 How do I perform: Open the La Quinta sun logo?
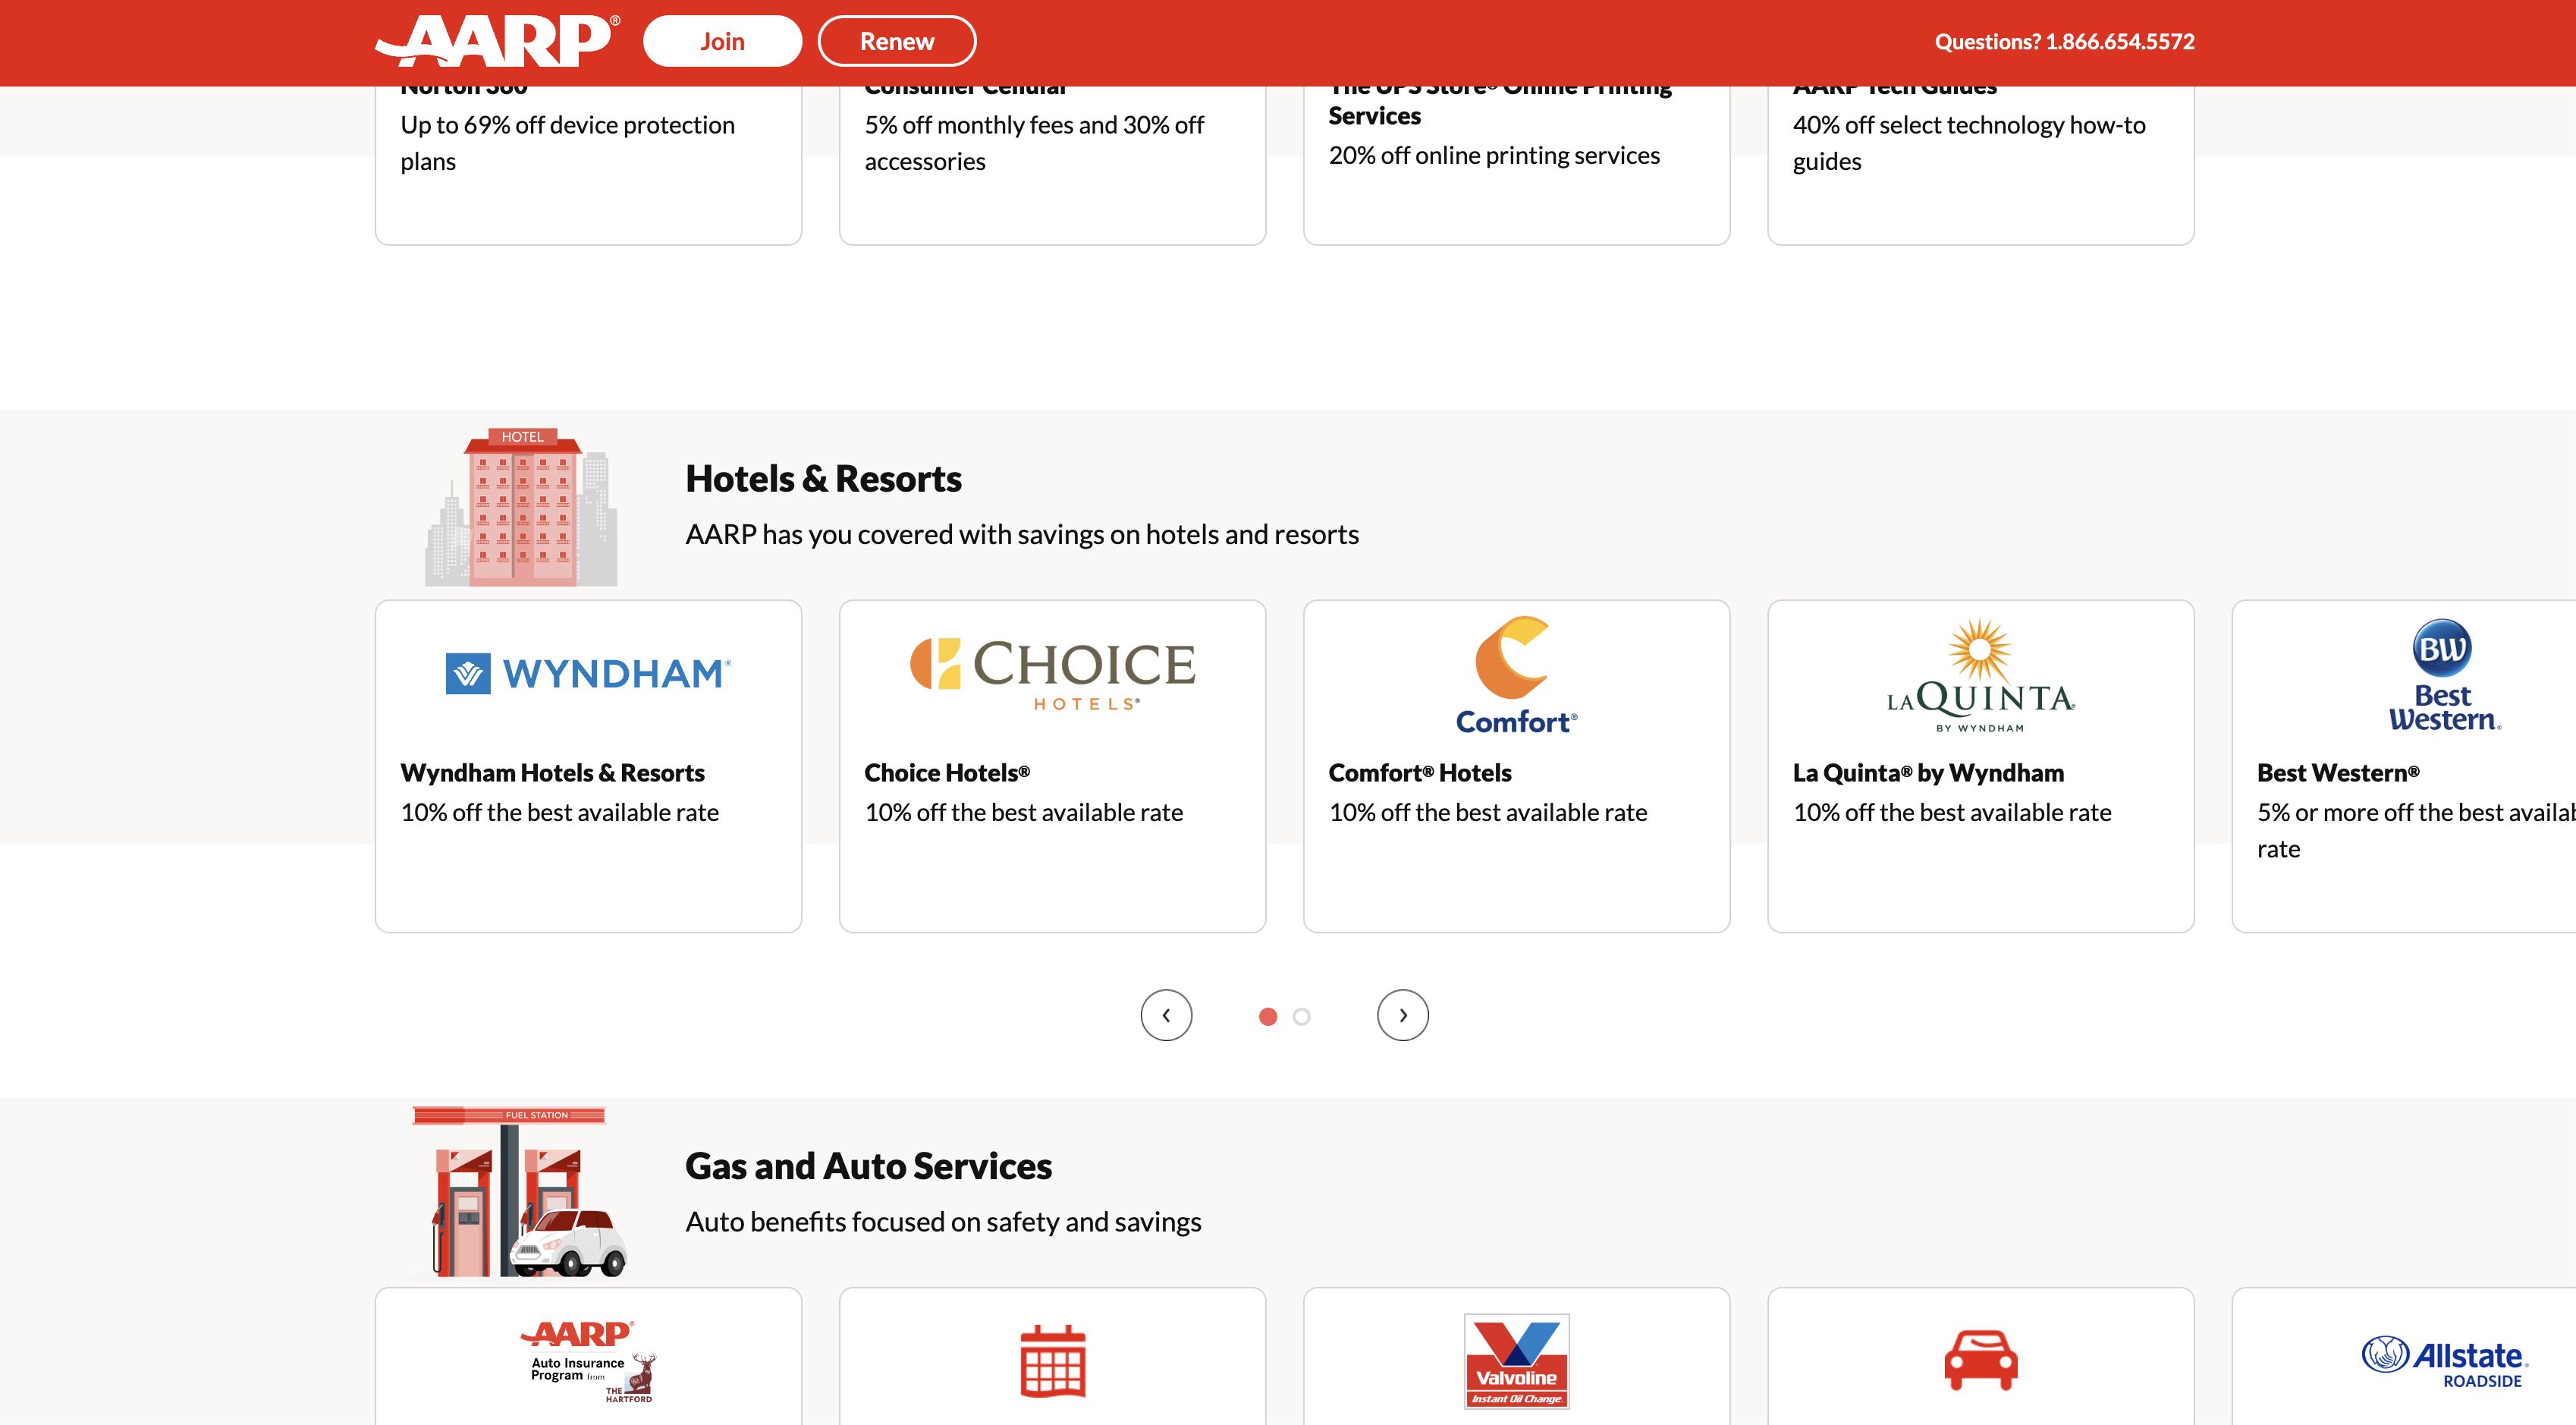(1980, 675)
